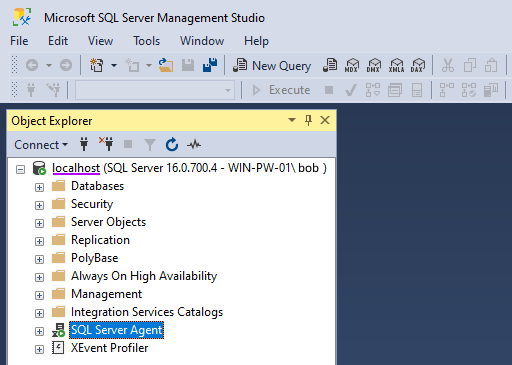
Task: Click the Paste icon
Action: (x=491, y=65)
